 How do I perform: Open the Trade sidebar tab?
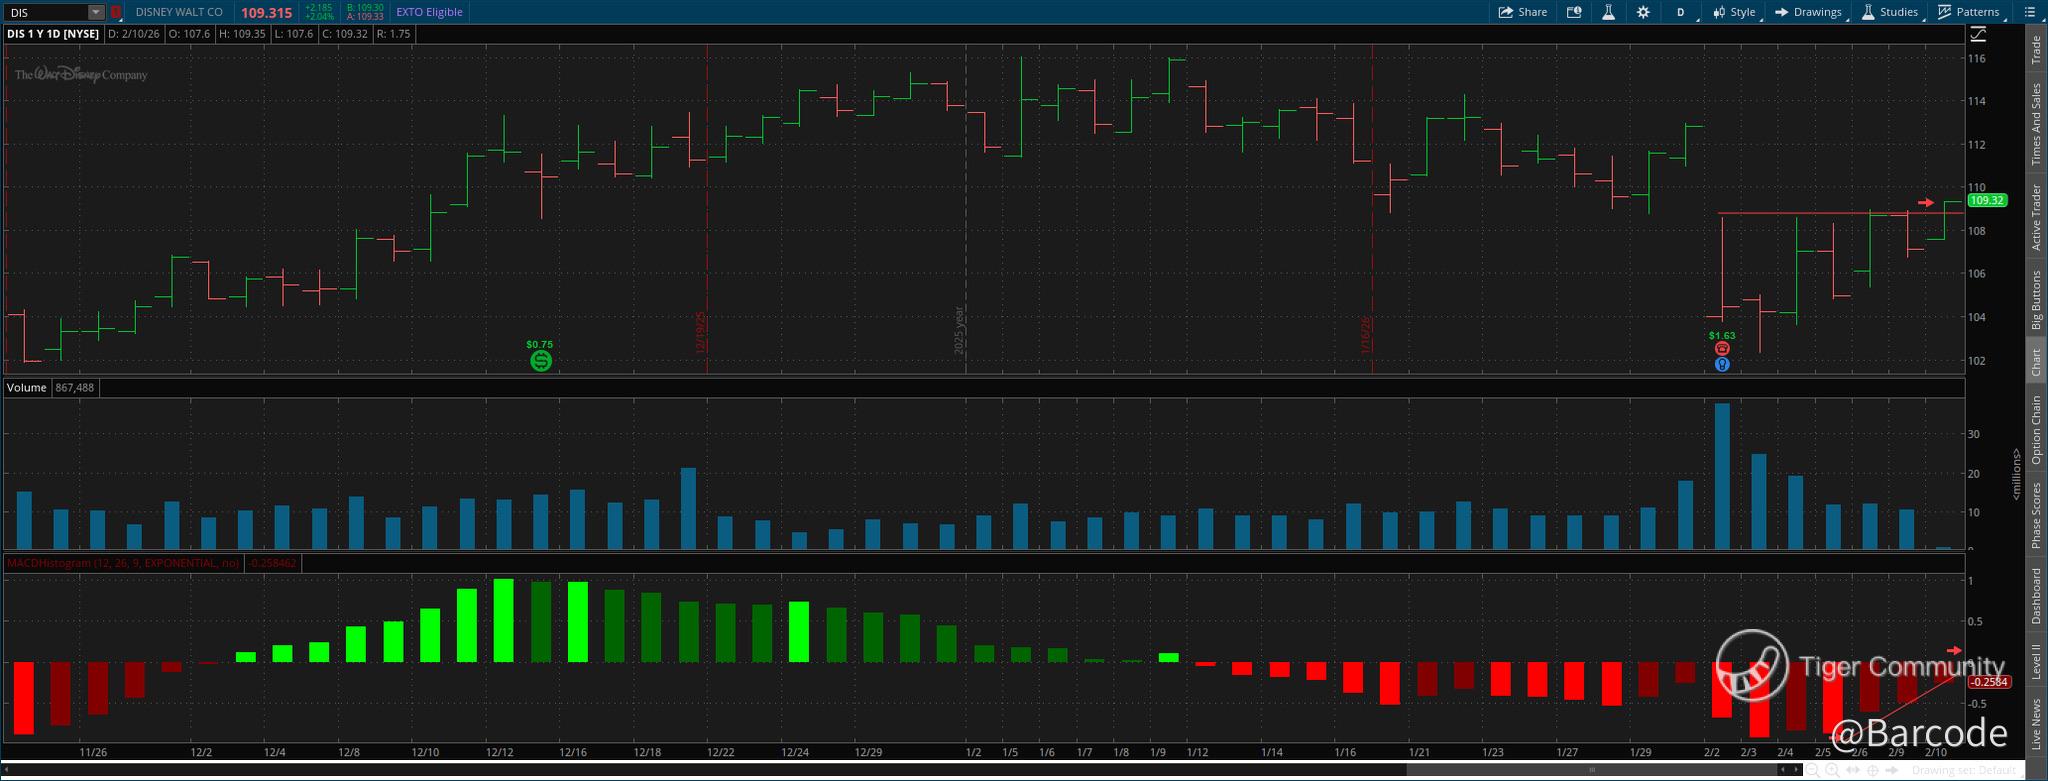point(2036,50)
